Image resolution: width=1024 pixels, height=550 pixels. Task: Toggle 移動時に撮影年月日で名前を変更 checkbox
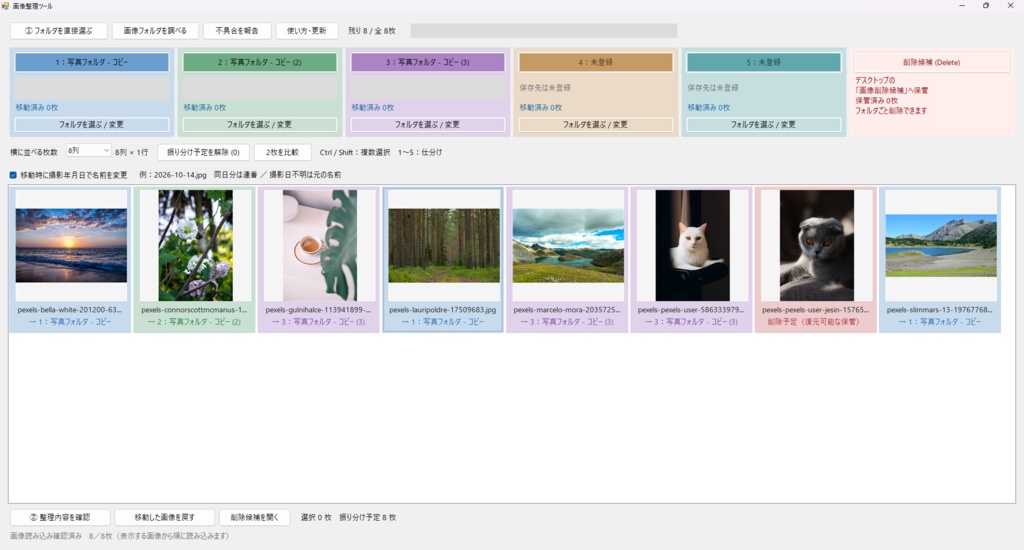tap(13, 175)
